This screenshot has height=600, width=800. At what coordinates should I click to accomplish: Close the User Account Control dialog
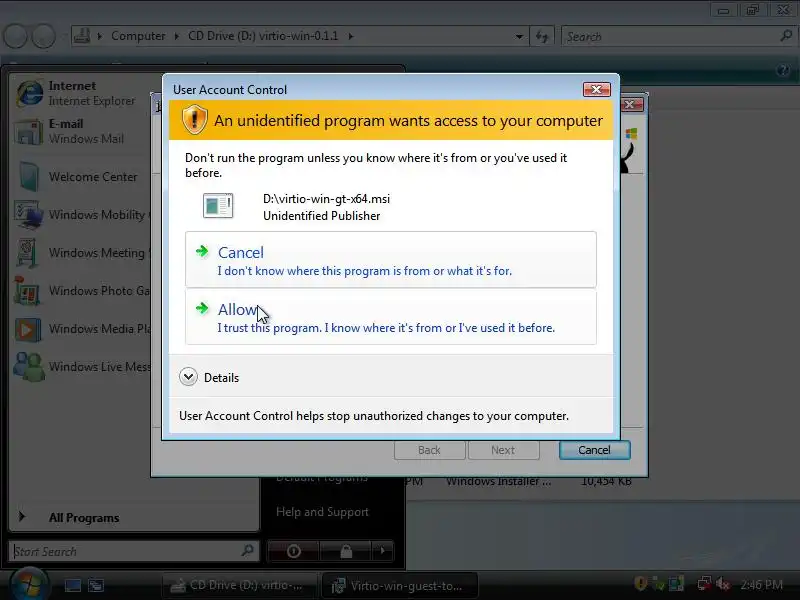[x=596, y=90]
